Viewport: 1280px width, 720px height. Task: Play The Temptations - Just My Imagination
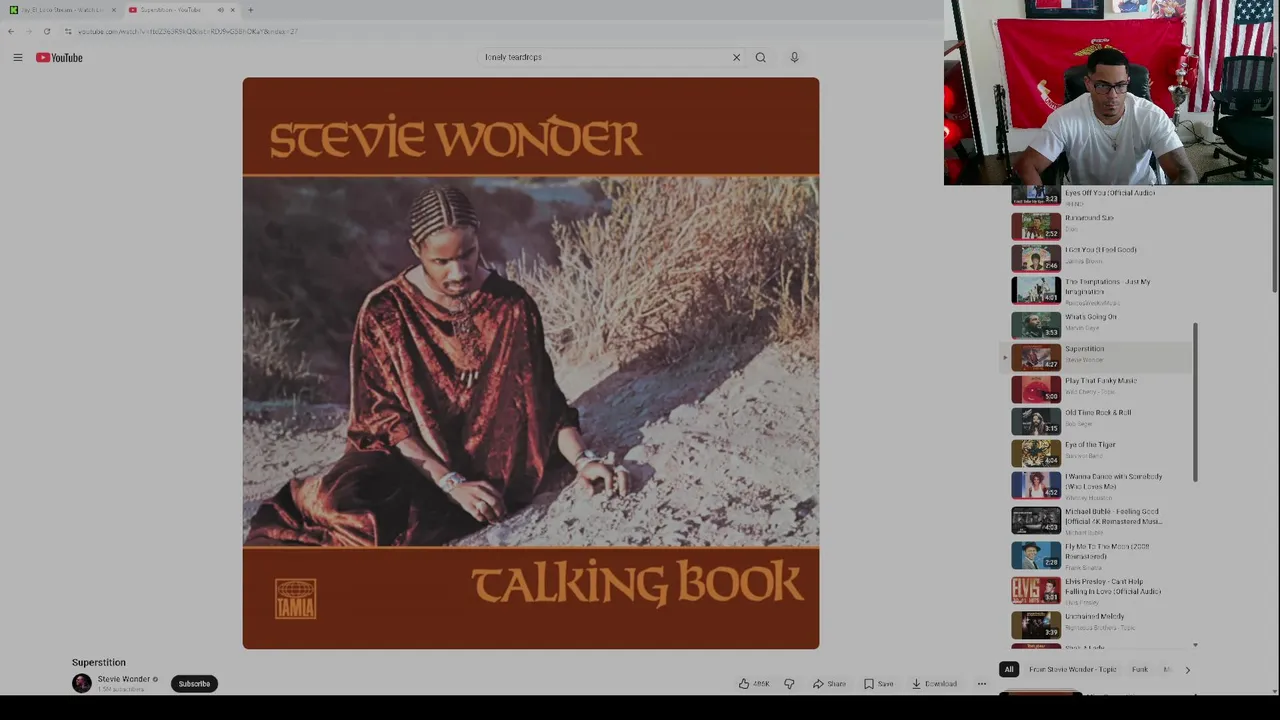(x=1098, y=291)
